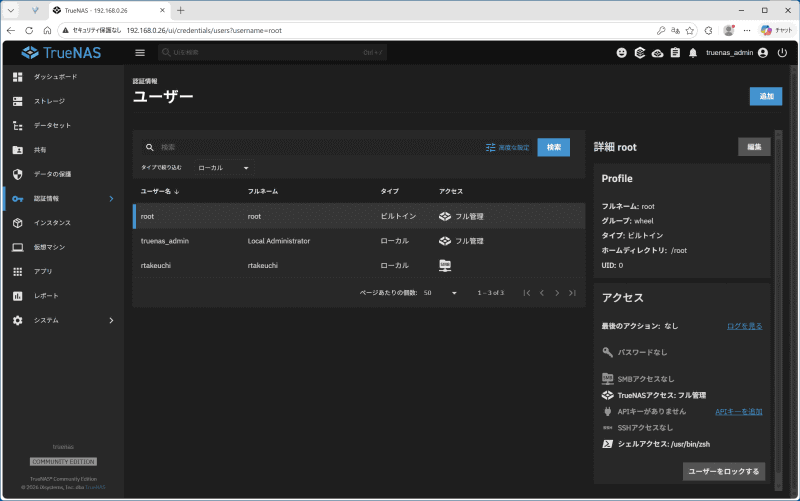Click ユーザーをロックする button
Viewport: 800px width, 501px height.
click(x=723, y=471)
